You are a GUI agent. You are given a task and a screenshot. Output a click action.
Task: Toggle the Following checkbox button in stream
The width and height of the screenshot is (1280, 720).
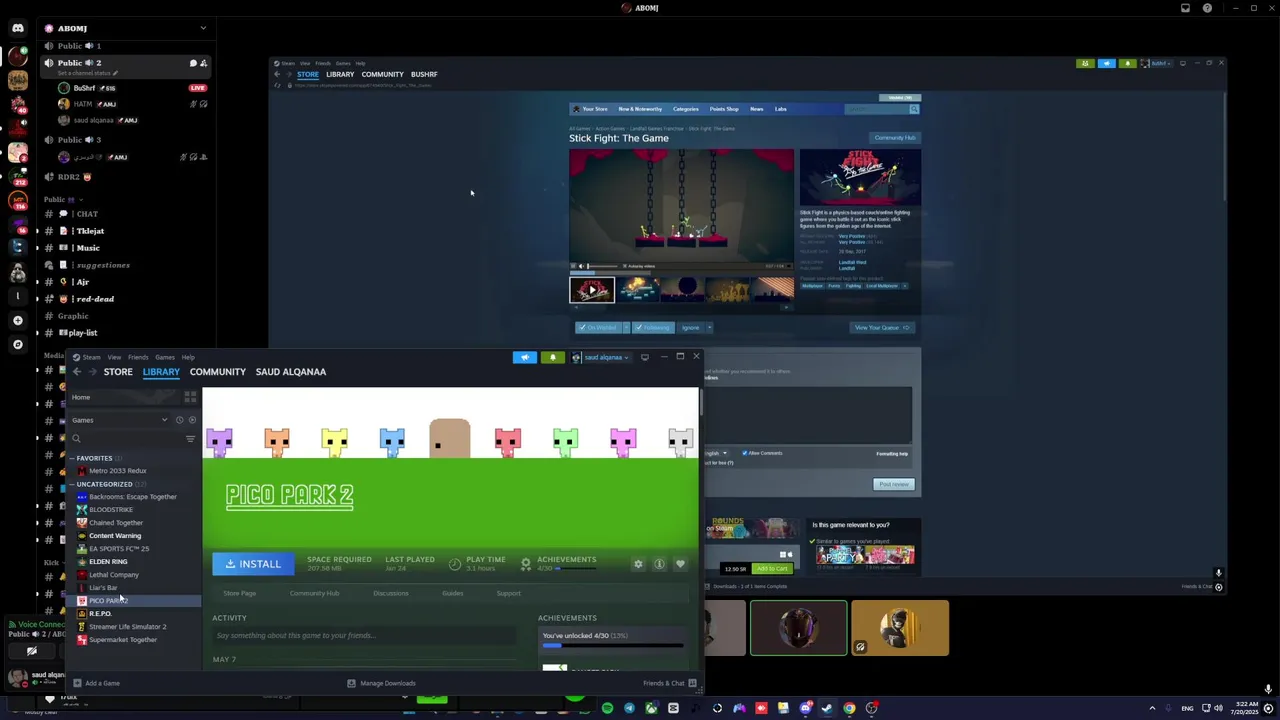653,327
